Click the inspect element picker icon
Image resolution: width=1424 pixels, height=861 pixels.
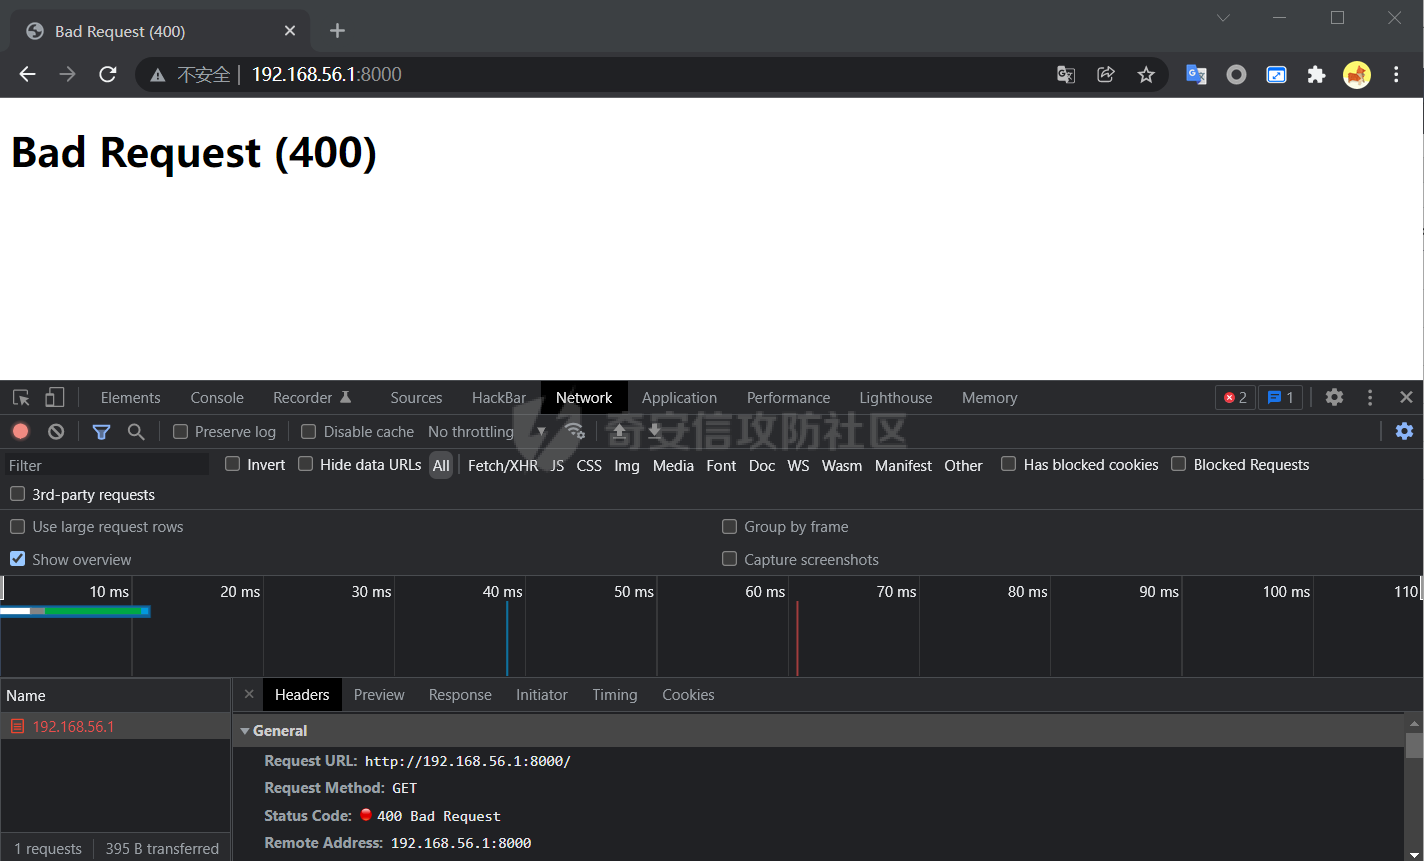click(x=21, y=397)
